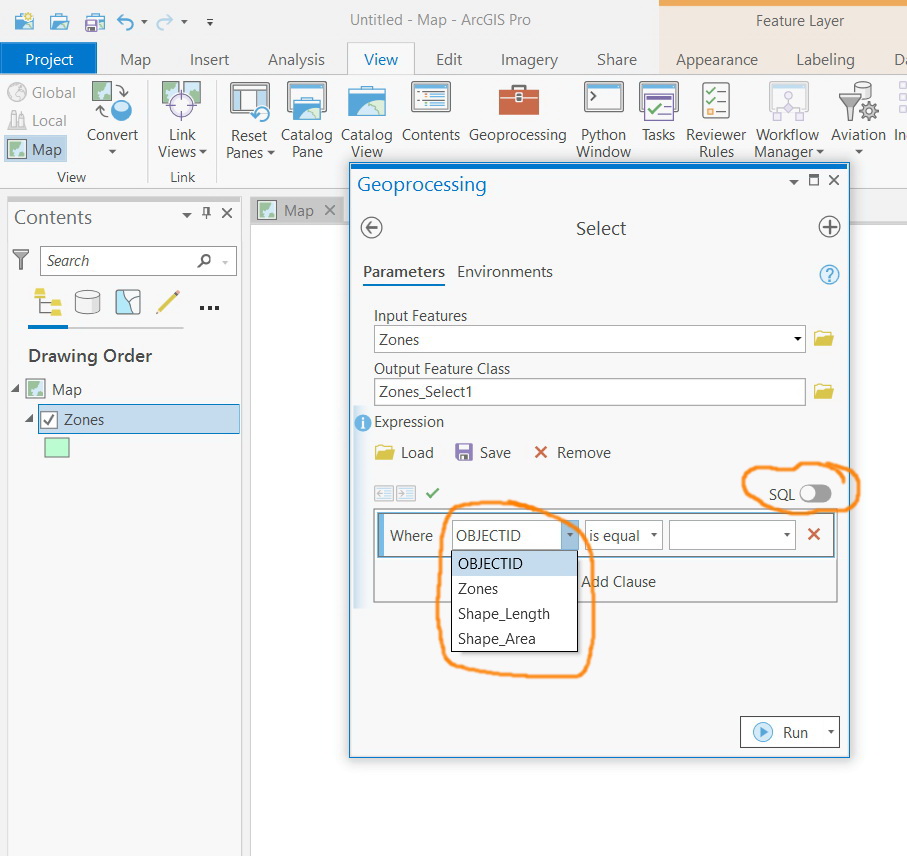Screen dimensions: 907x856
Task: Open the Python Window
Action: (x=603, y=120)
